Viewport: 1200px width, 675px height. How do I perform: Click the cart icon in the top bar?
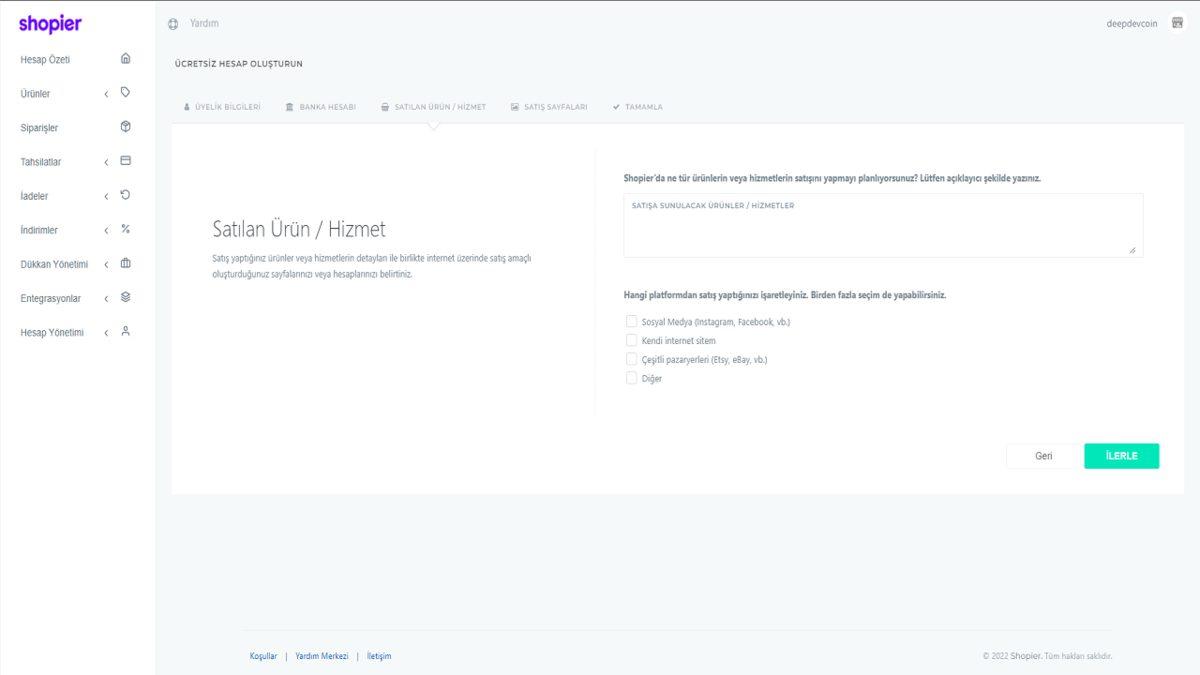[1178, 22]
